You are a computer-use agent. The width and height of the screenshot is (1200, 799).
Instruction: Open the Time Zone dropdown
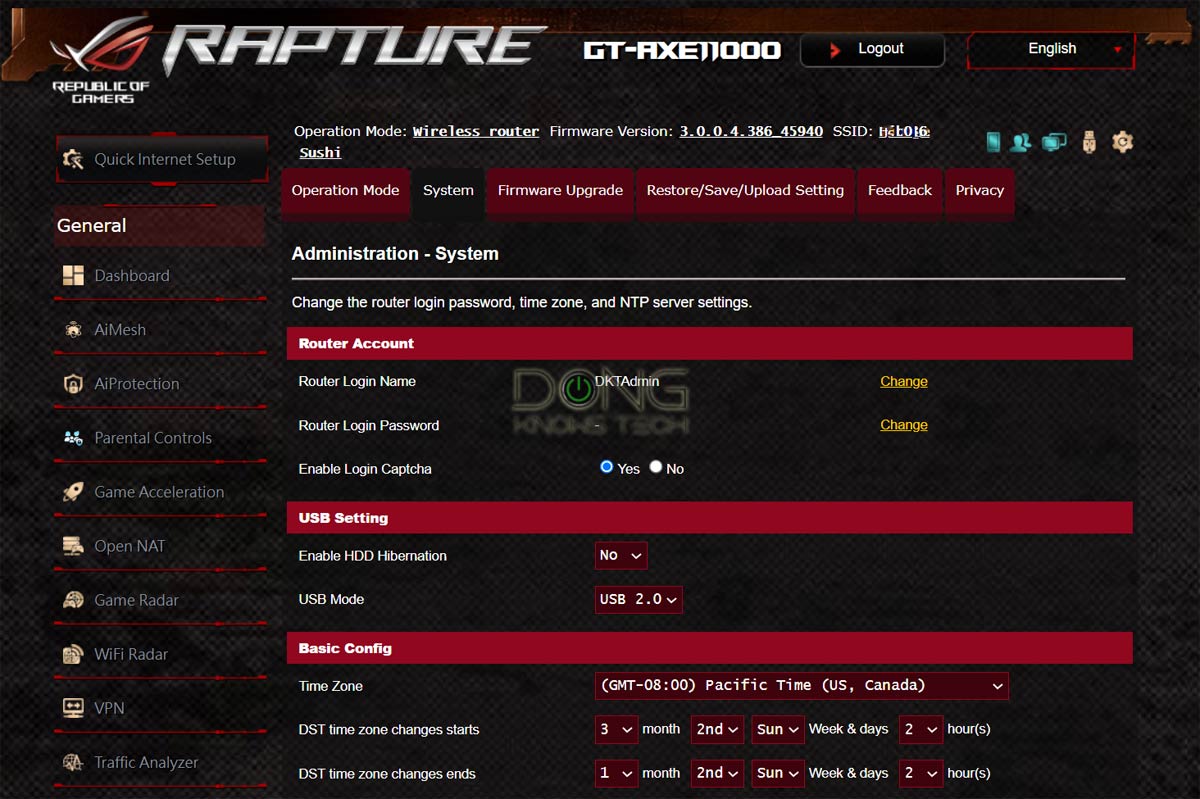pos(801,686)
